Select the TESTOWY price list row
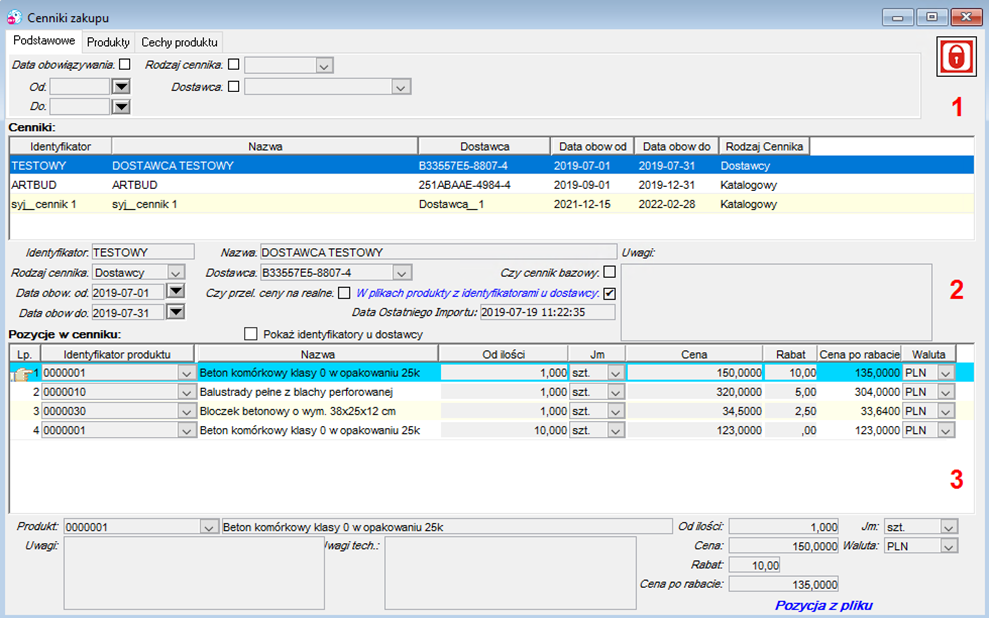Image resolution: width=989 pixels, height=618 pixels. click(491, 166)
